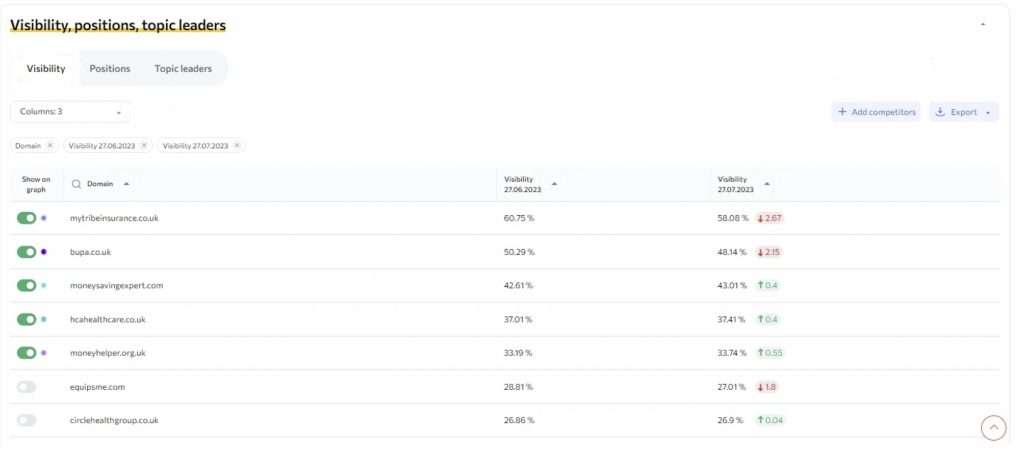Click the moneyhelper.org.uk domain
Screen dimensions: 1024x455
pyautogui.click(x=108, y=353)
